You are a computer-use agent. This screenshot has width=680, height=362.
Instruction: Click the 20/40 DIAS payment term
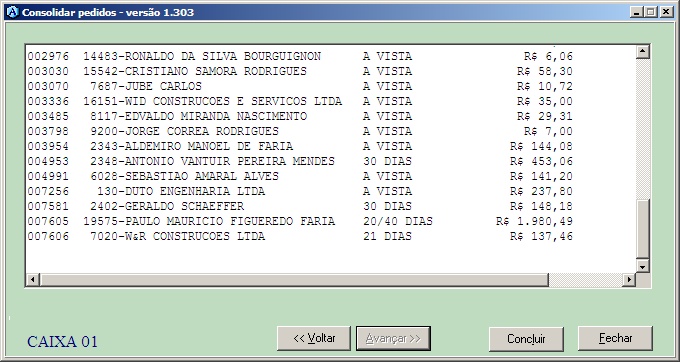coord(398,222)
